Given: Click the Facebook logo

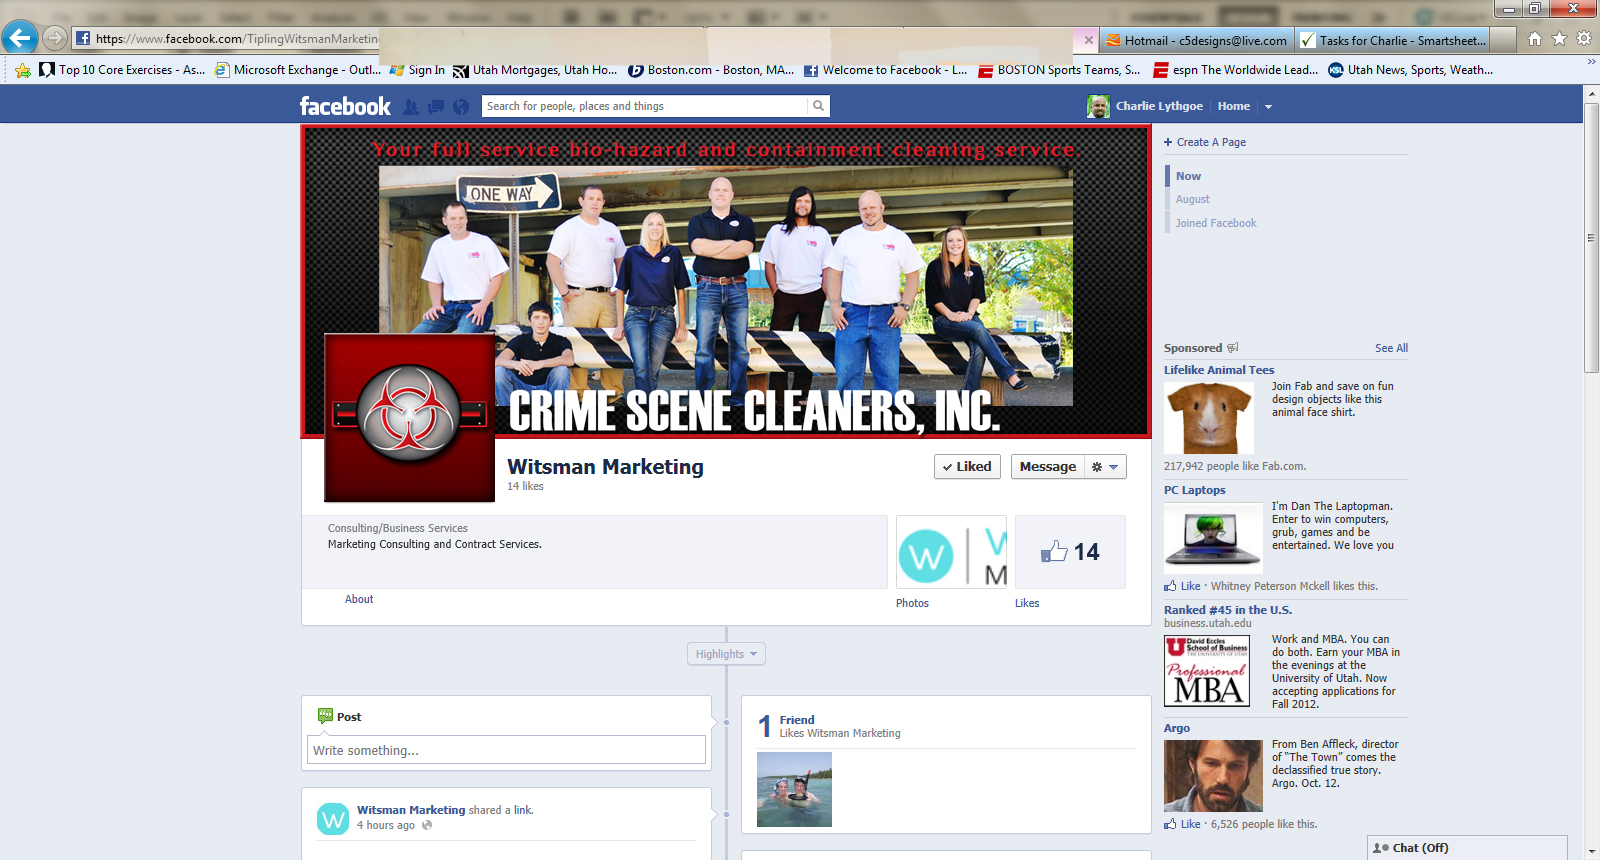Looking at the screenshot, I should coord(345,106).
